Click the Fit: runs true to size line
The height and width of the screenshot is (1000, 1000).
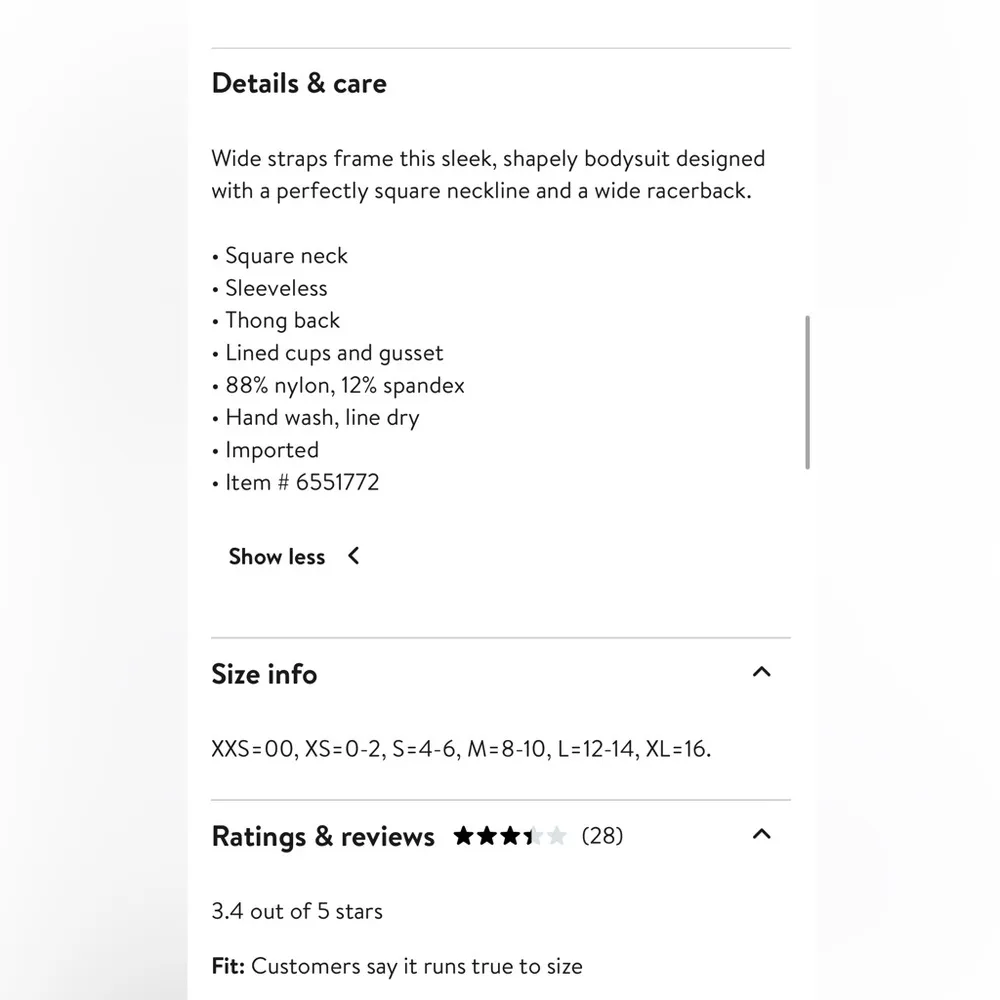tap(397, 966)
